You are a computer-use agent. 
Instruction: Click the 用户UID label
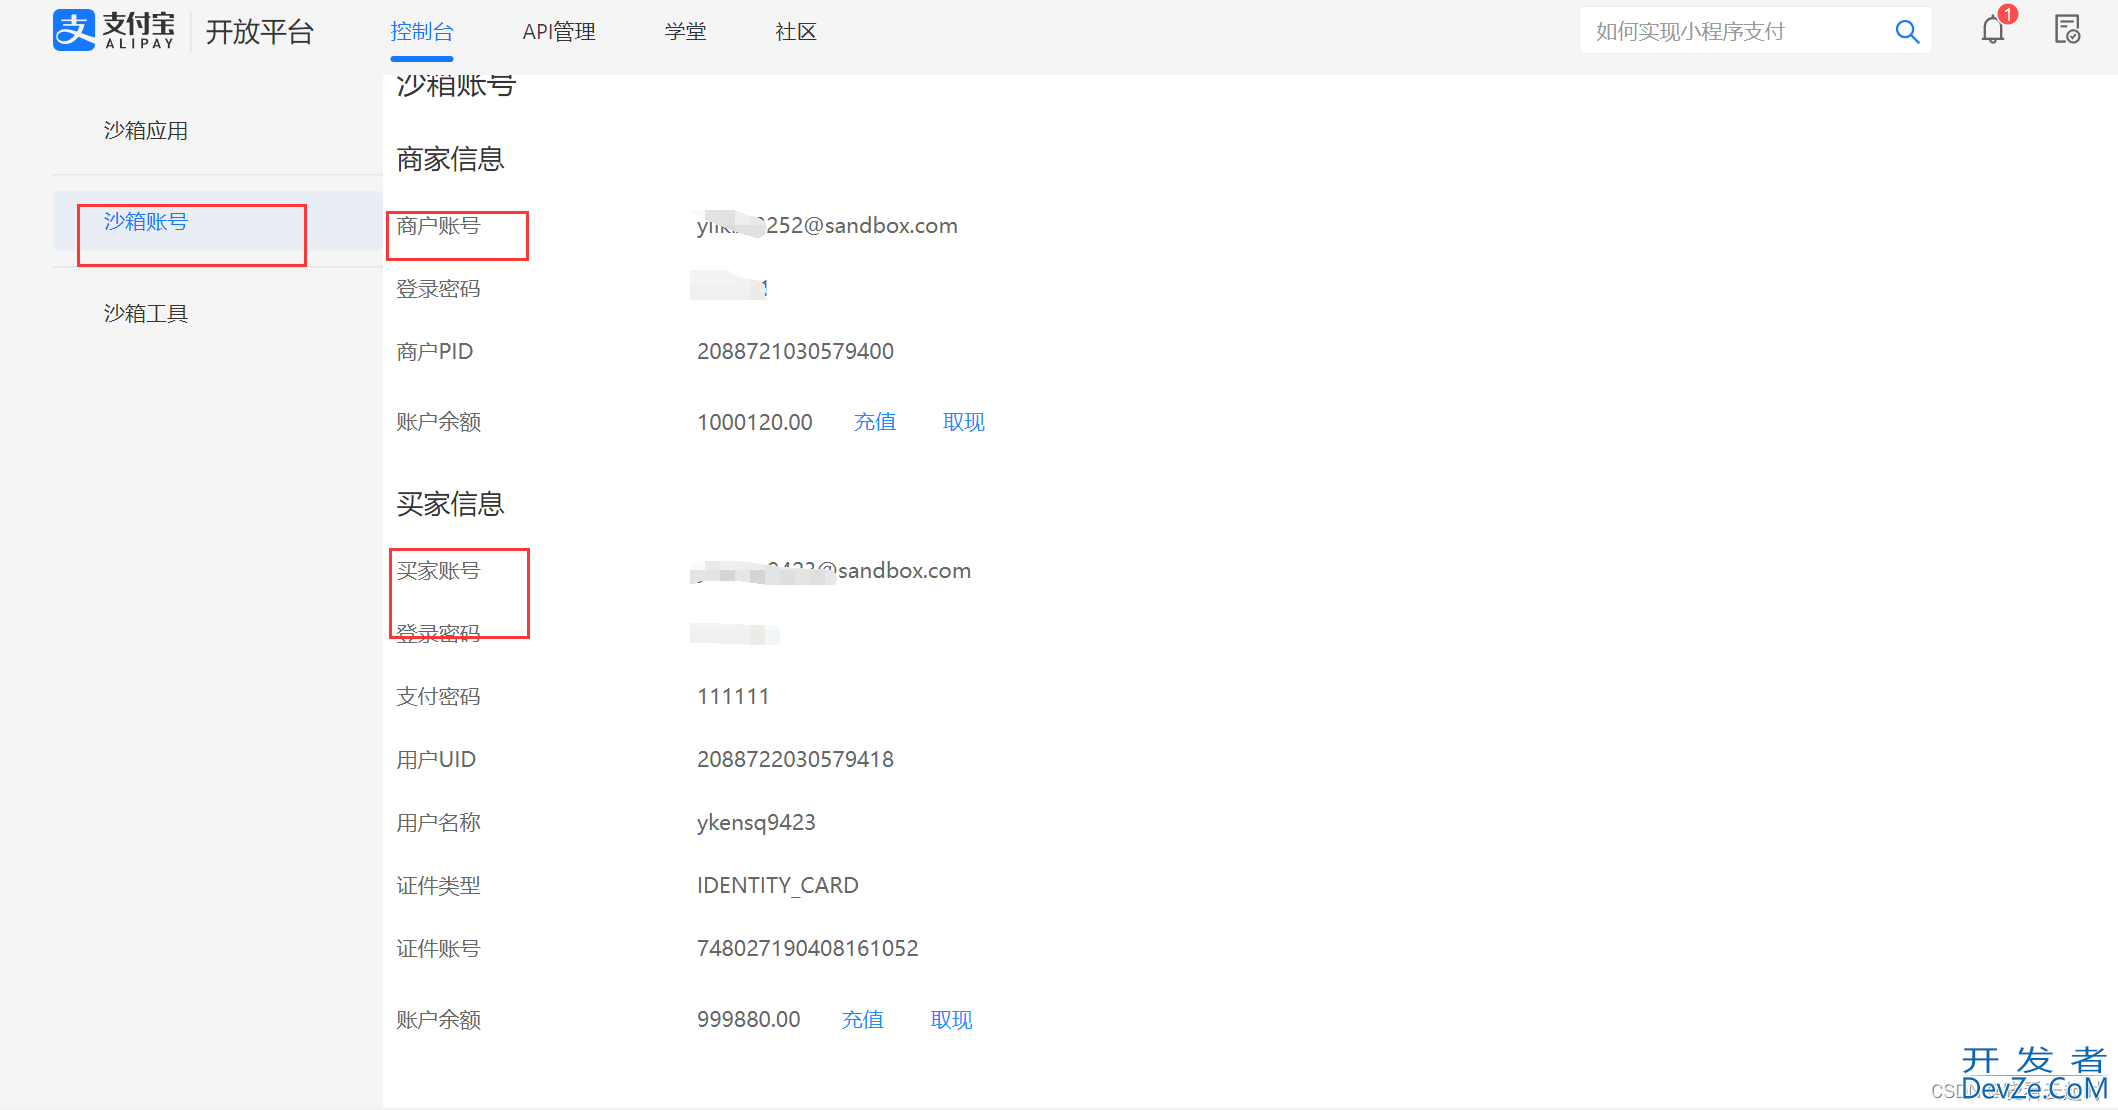[436, 760]
